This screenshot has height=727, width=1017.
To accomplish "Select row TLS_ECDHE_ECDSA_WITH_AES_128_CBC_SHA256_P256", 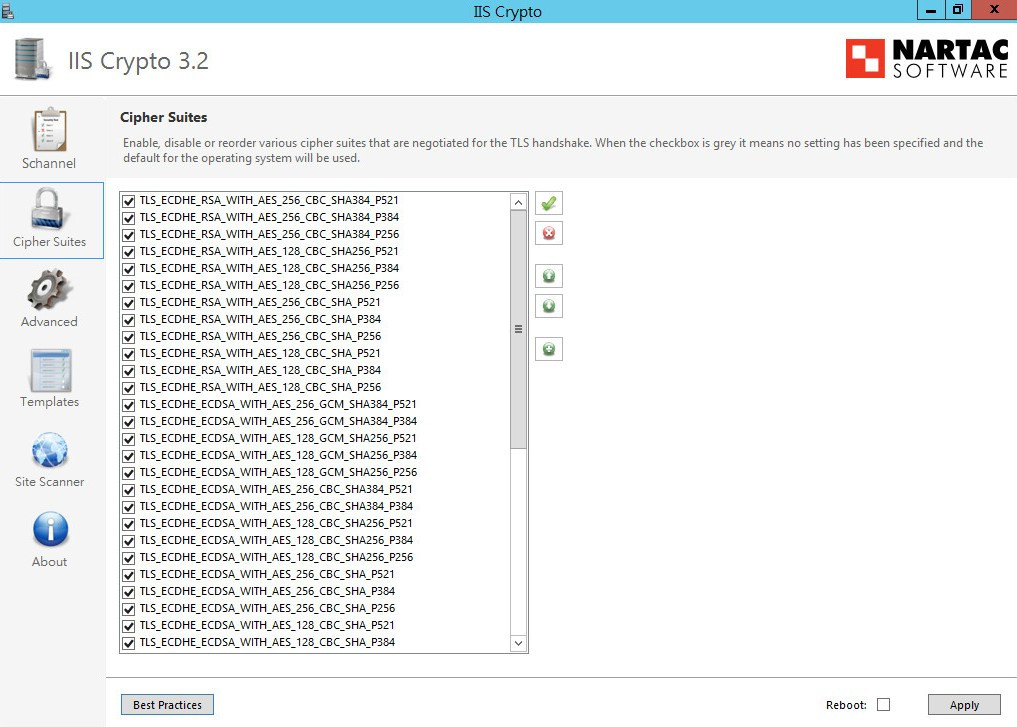I will click(x=315, y=557).
